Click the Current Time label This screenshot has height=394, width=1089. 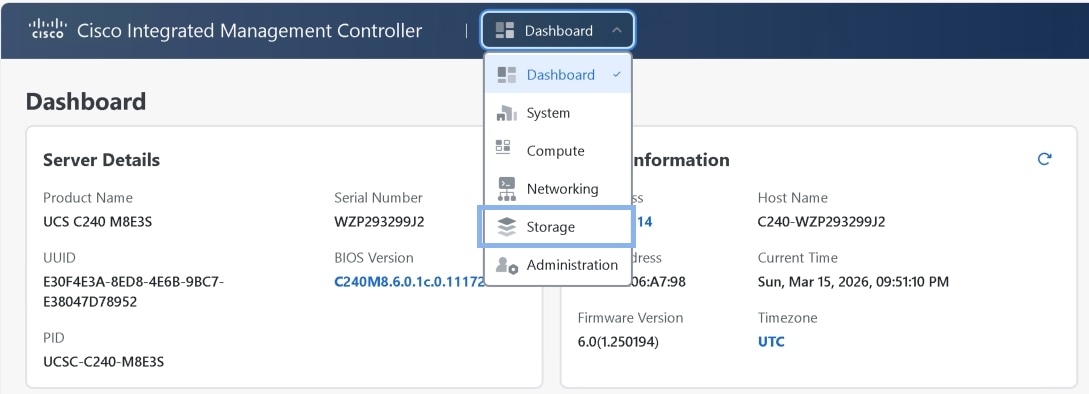(797, 258)
